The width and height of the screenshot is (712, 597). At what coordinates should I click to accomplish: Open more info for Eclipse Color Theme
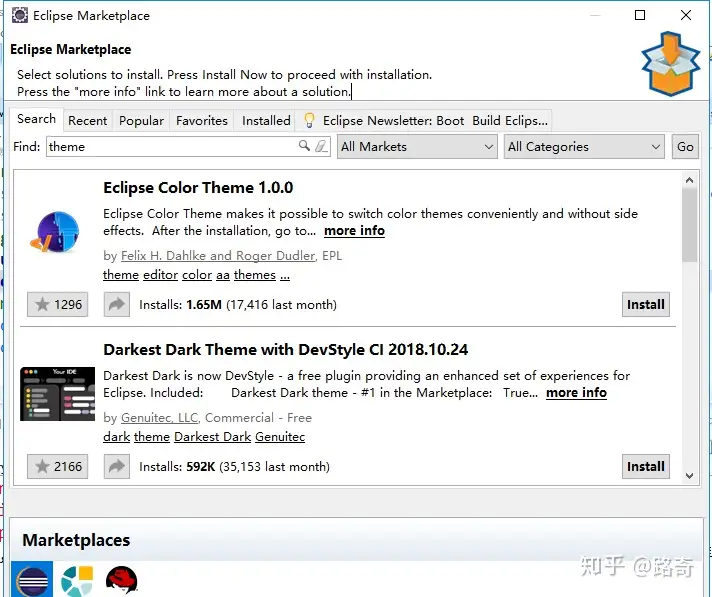tap(354, 231)
